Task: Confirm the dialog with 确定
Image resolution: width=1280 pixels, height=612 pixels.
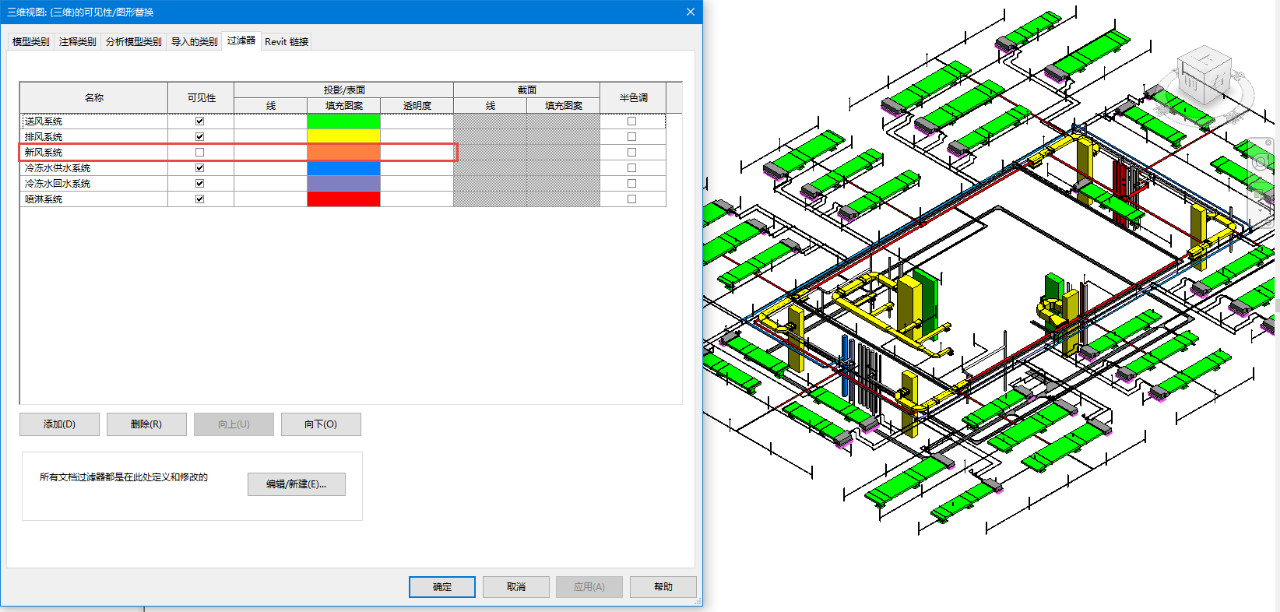Action: pyautogui.click(x=442, y=587)
